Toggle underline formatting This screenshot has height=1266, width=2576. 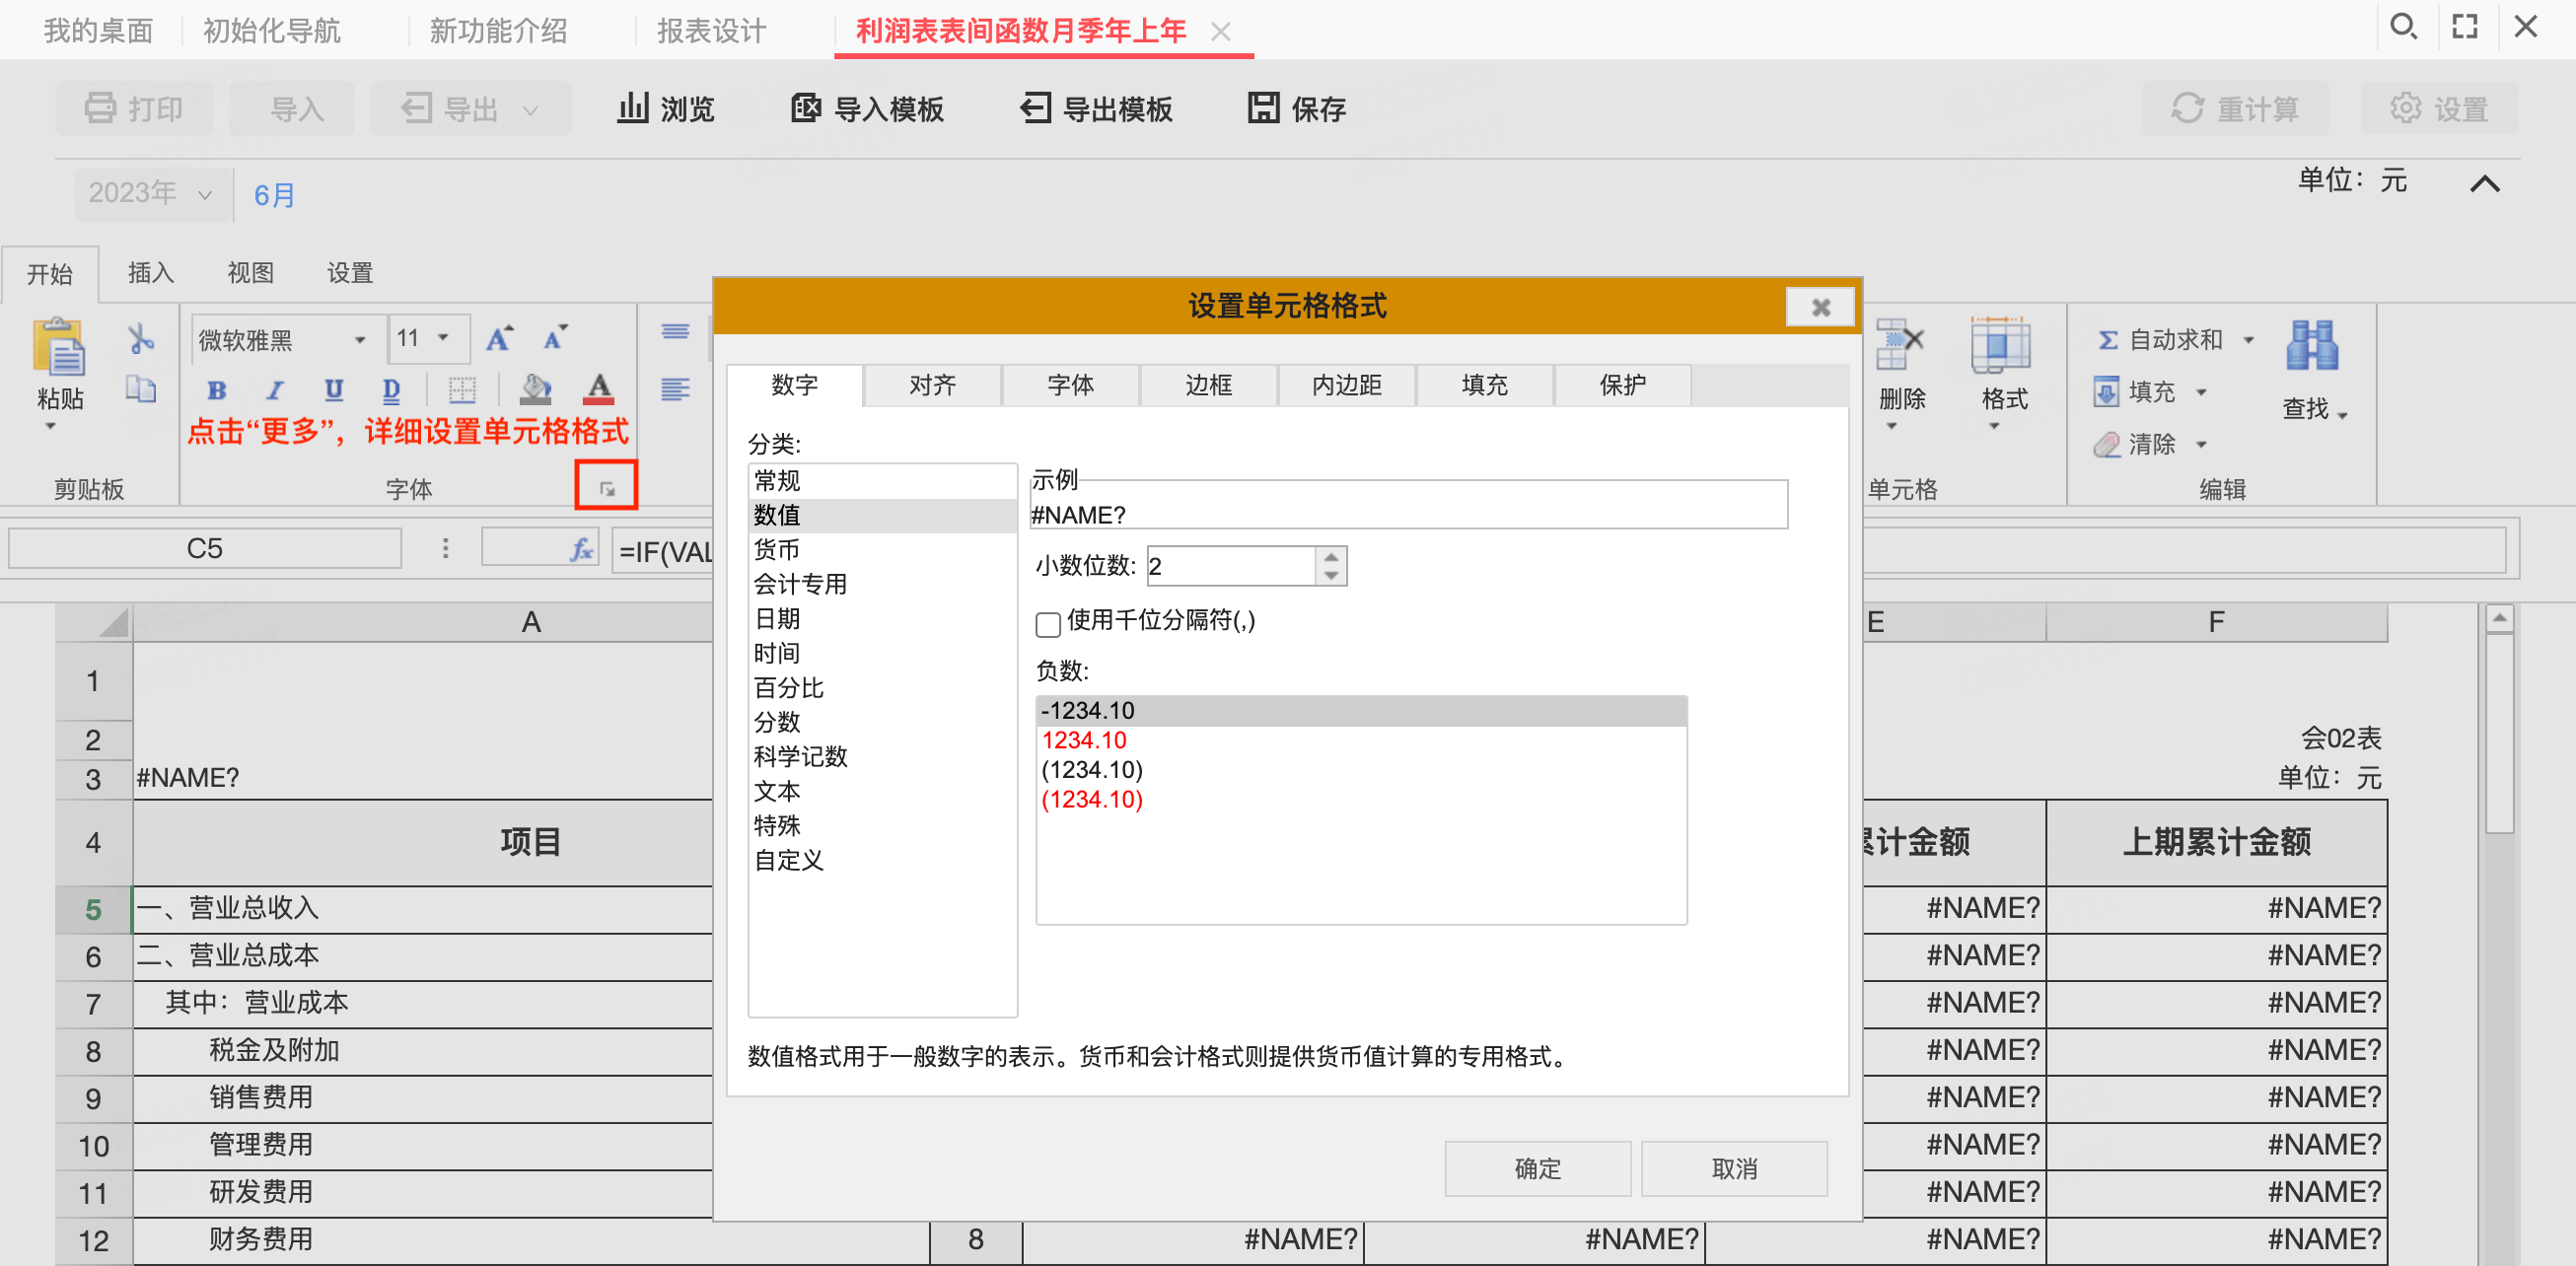tap(333, 390)
